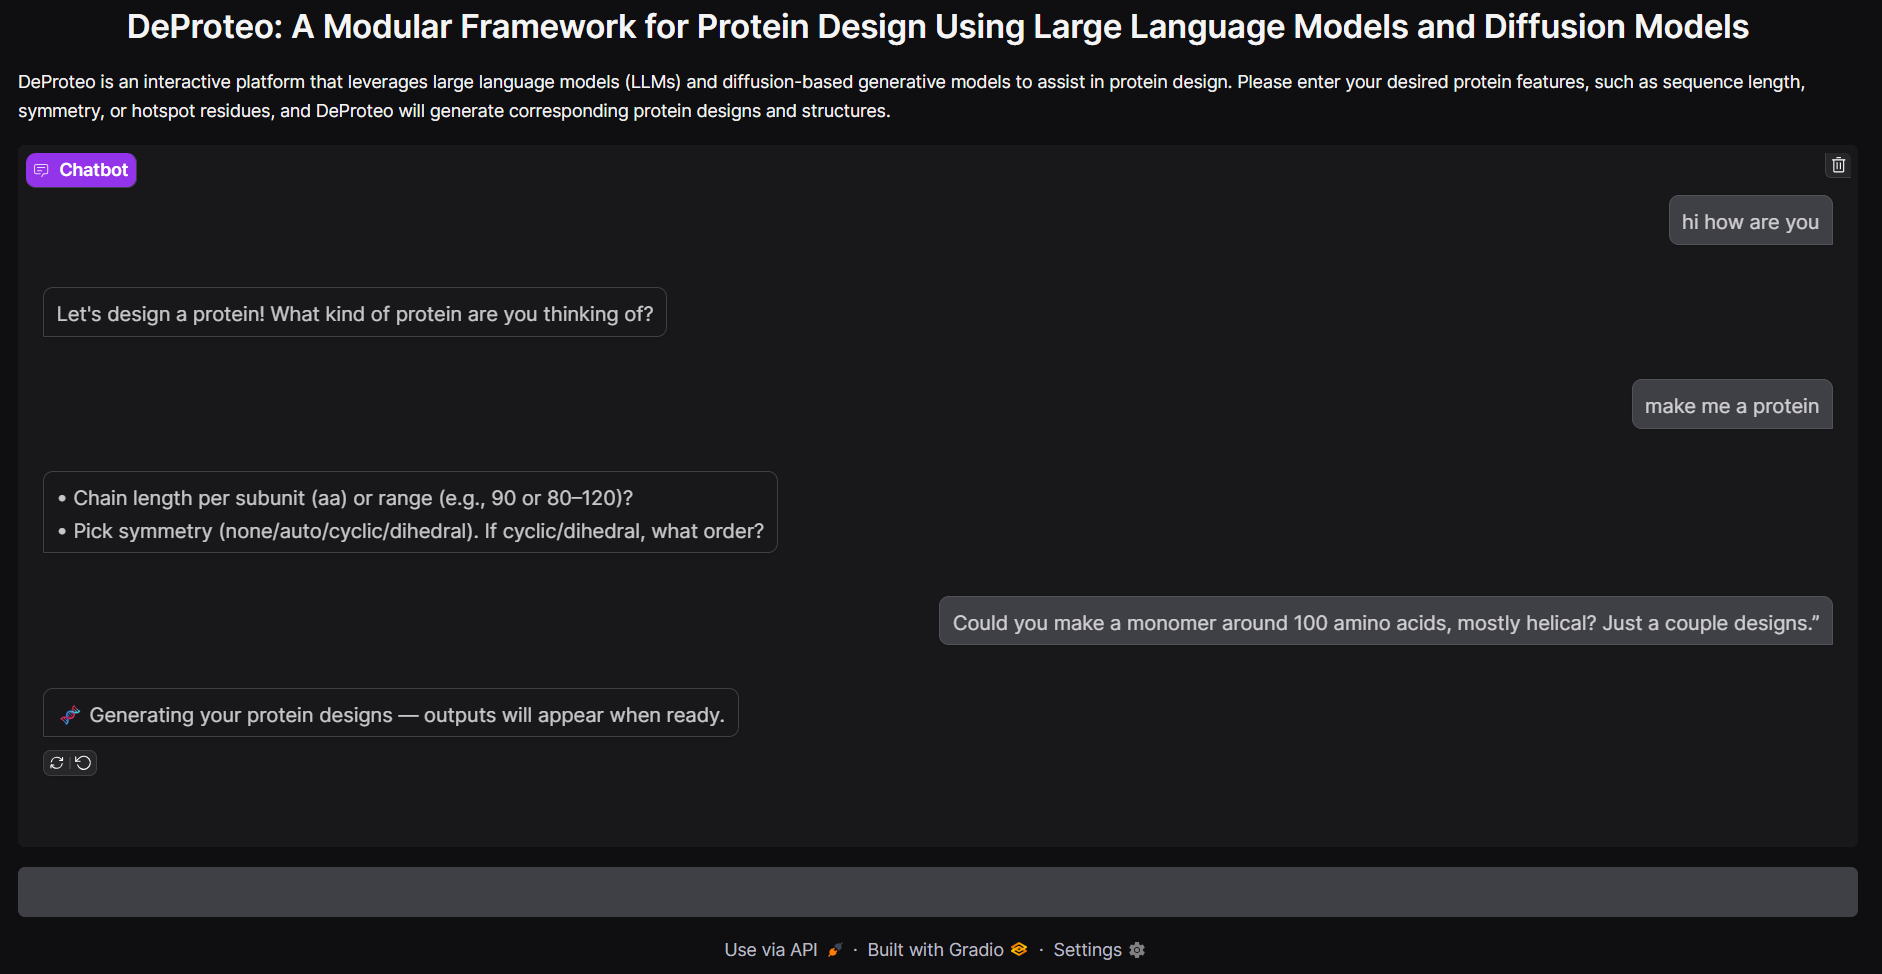
Task: Click the monomer around 100 amino acids message
Action: click(1385, 623)
